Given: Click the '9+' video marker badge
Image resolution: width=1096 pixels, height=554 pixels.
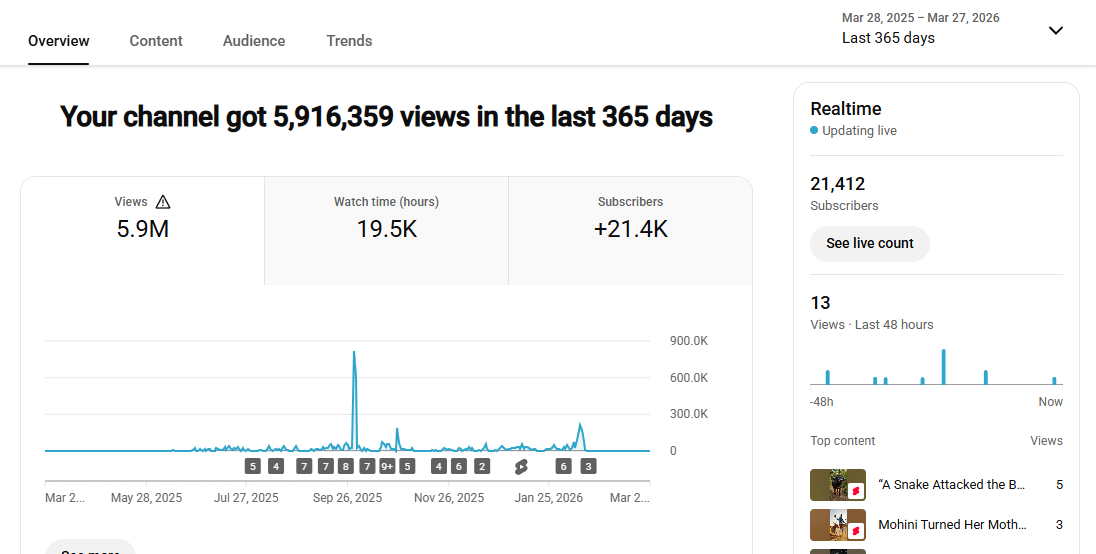Looking at the screenshot, I should [387, 466].
